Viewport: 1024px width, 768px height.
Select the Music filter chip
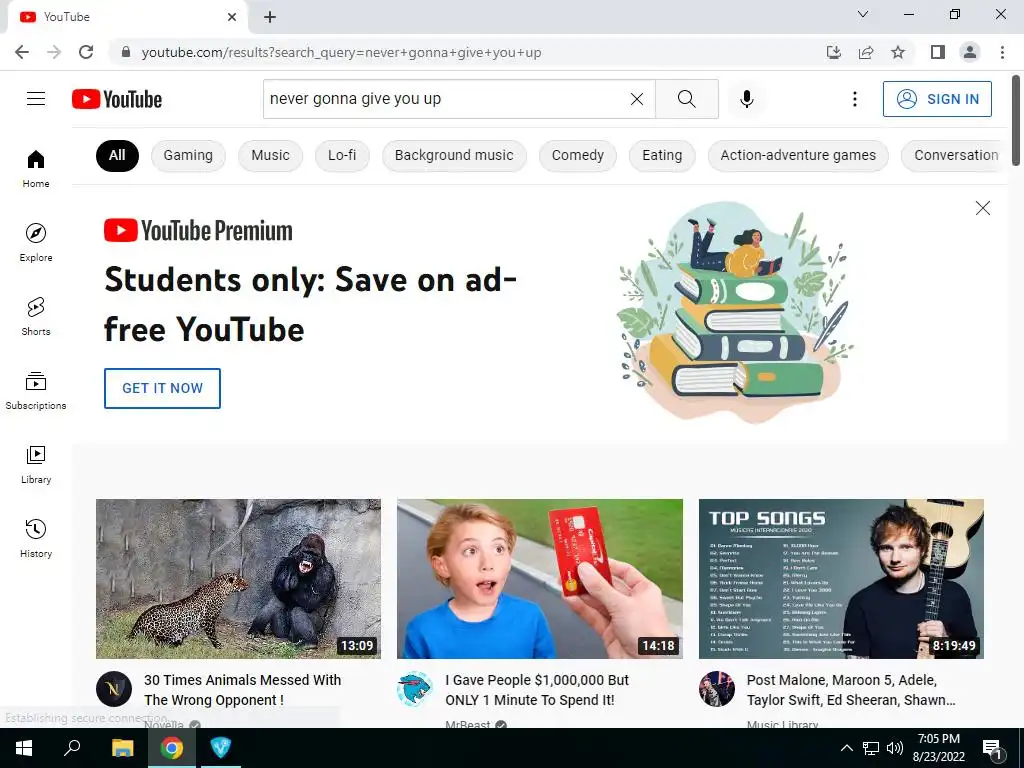270,155
